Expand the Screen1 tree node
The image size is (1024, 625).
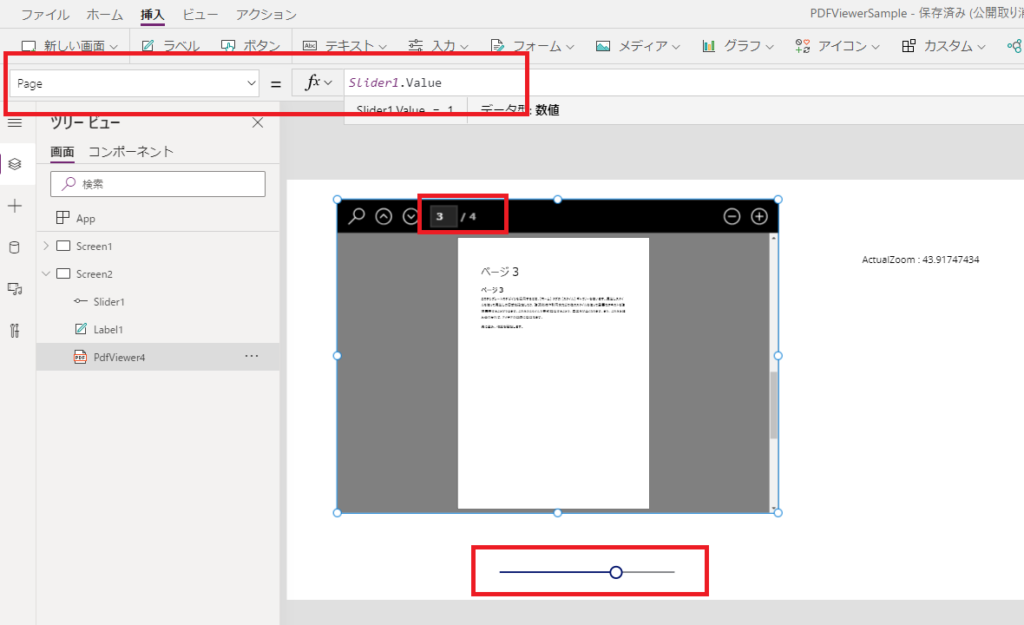point(46,246)
